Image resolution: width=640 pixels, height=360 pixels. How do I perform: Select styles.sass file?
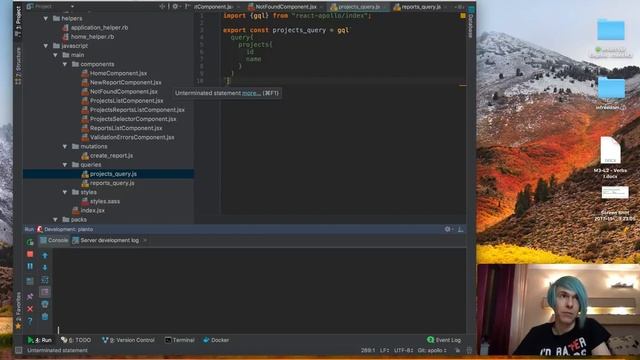(104, 201)
